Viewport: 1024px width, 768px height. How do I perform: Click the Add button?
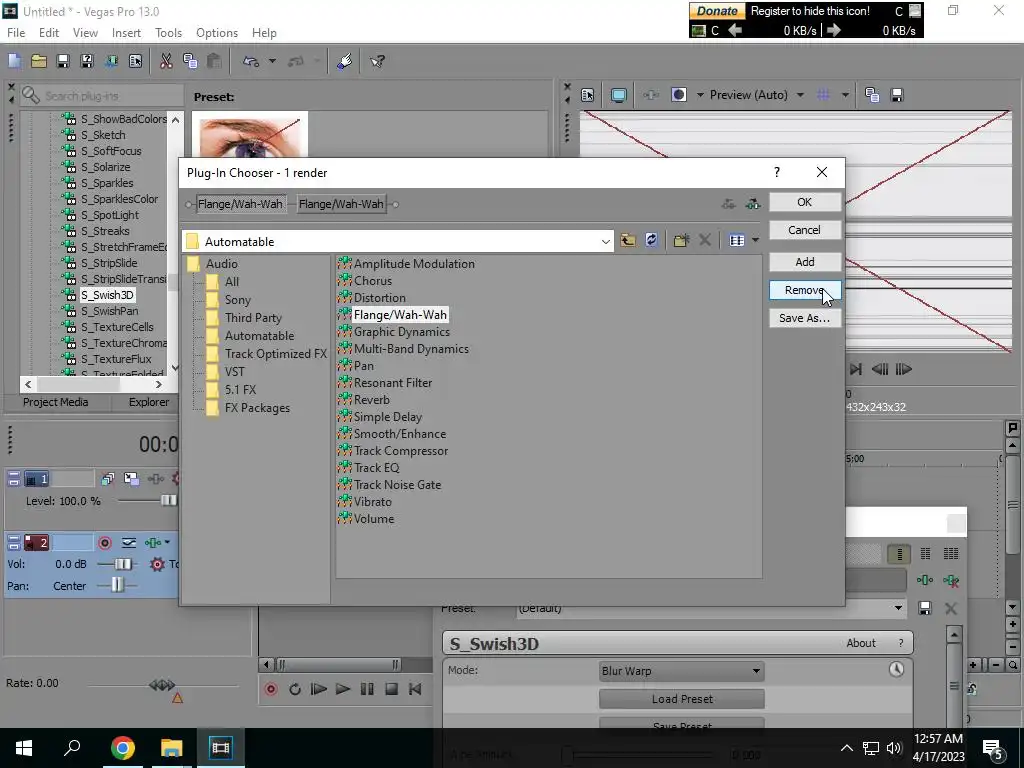coord(805,262)
